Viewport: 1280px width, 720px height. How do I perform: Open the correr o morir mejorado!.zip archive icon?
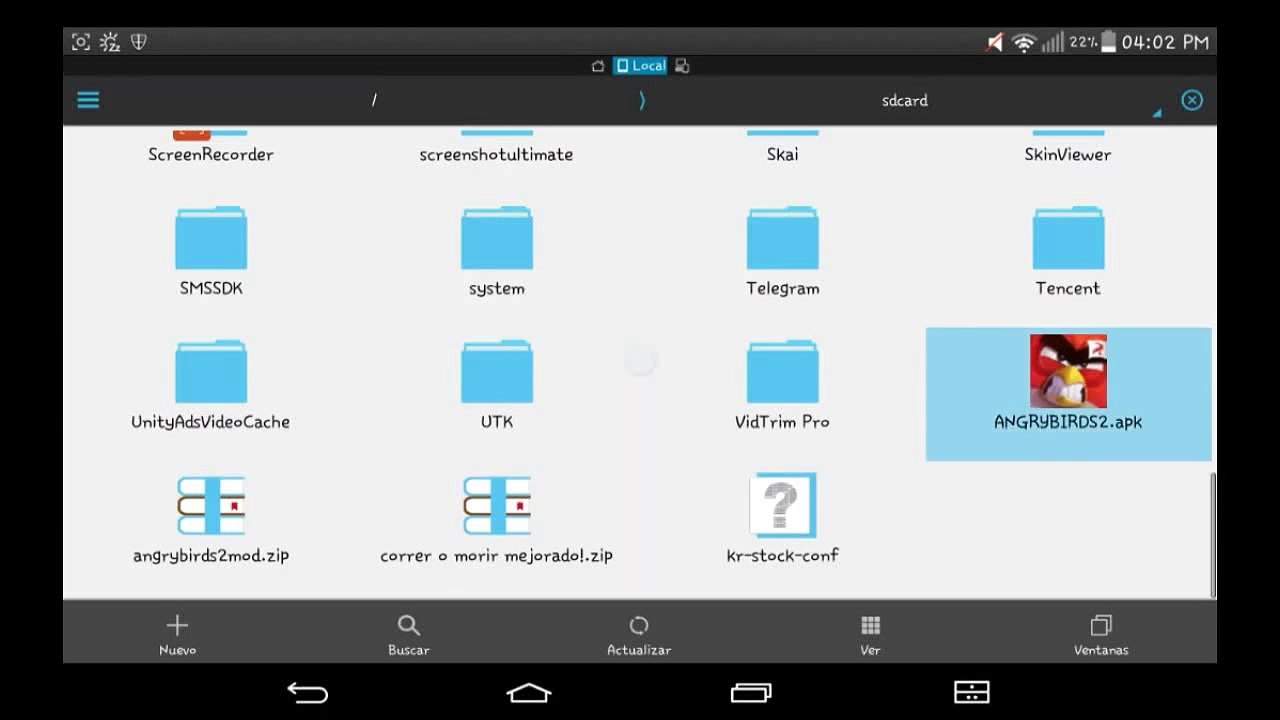click(x=497, y=505)
